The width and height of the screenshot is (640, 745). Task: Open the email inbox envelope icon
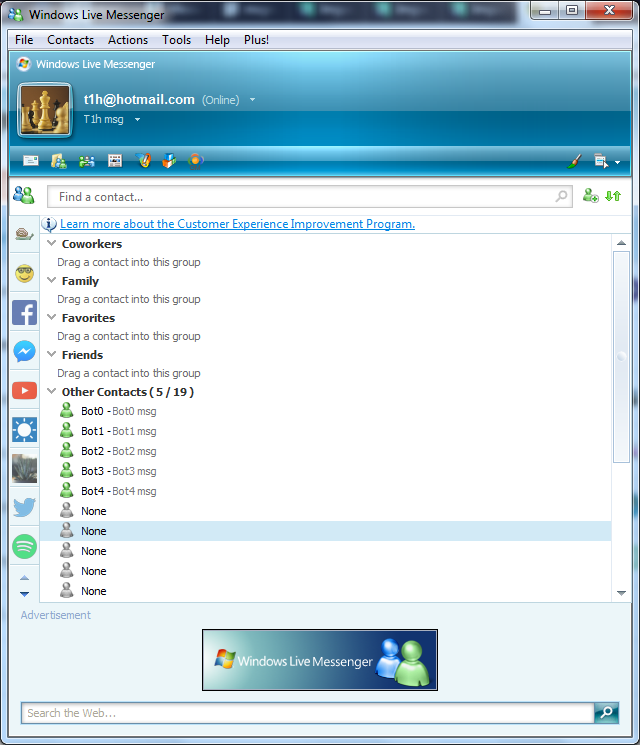(x=31, y=161)
